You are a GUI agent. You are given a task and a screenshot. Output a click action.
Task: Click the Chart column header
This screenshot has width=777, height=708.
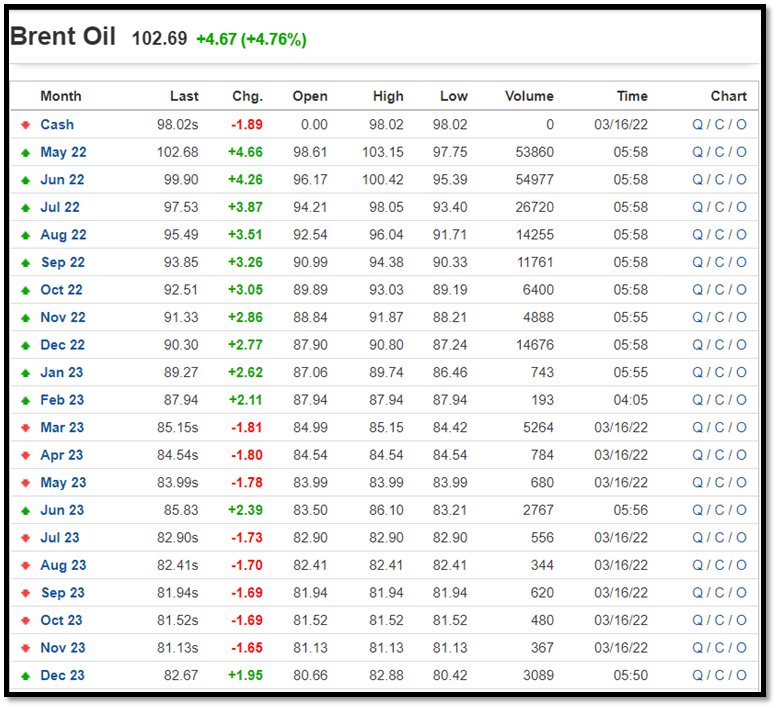[x=729, y=96]
